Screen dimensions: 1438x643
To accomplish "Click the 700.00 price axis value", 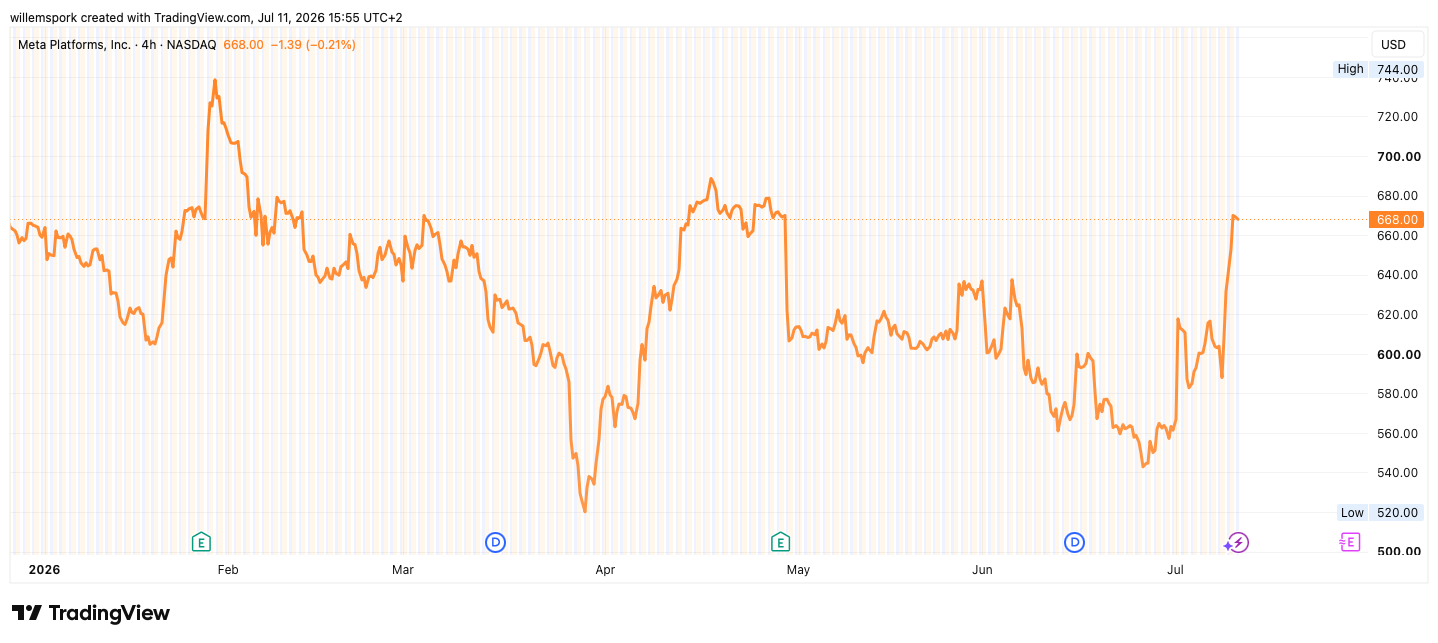I will pyautogui.click(x=1397, y=156).
